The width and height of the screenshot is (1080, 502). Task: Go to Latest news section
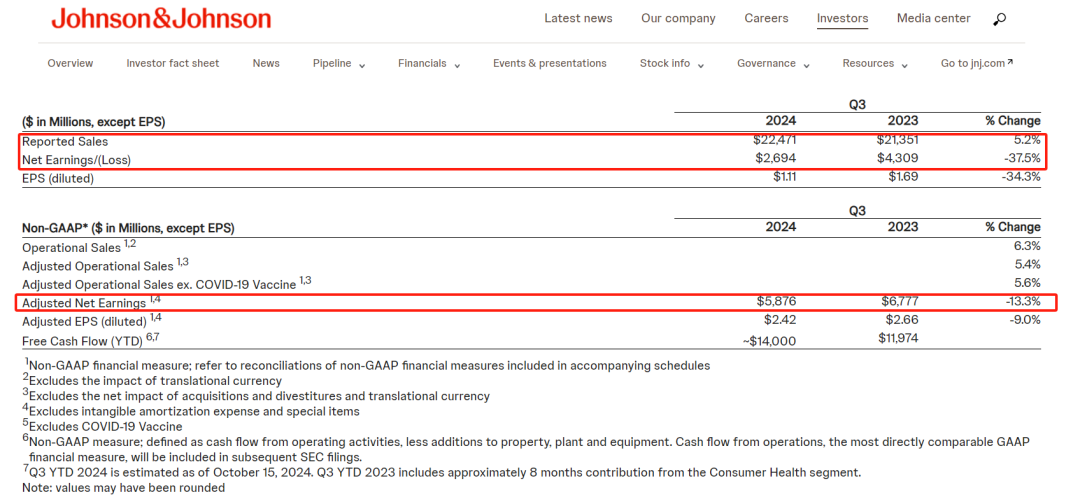[578, 19]
